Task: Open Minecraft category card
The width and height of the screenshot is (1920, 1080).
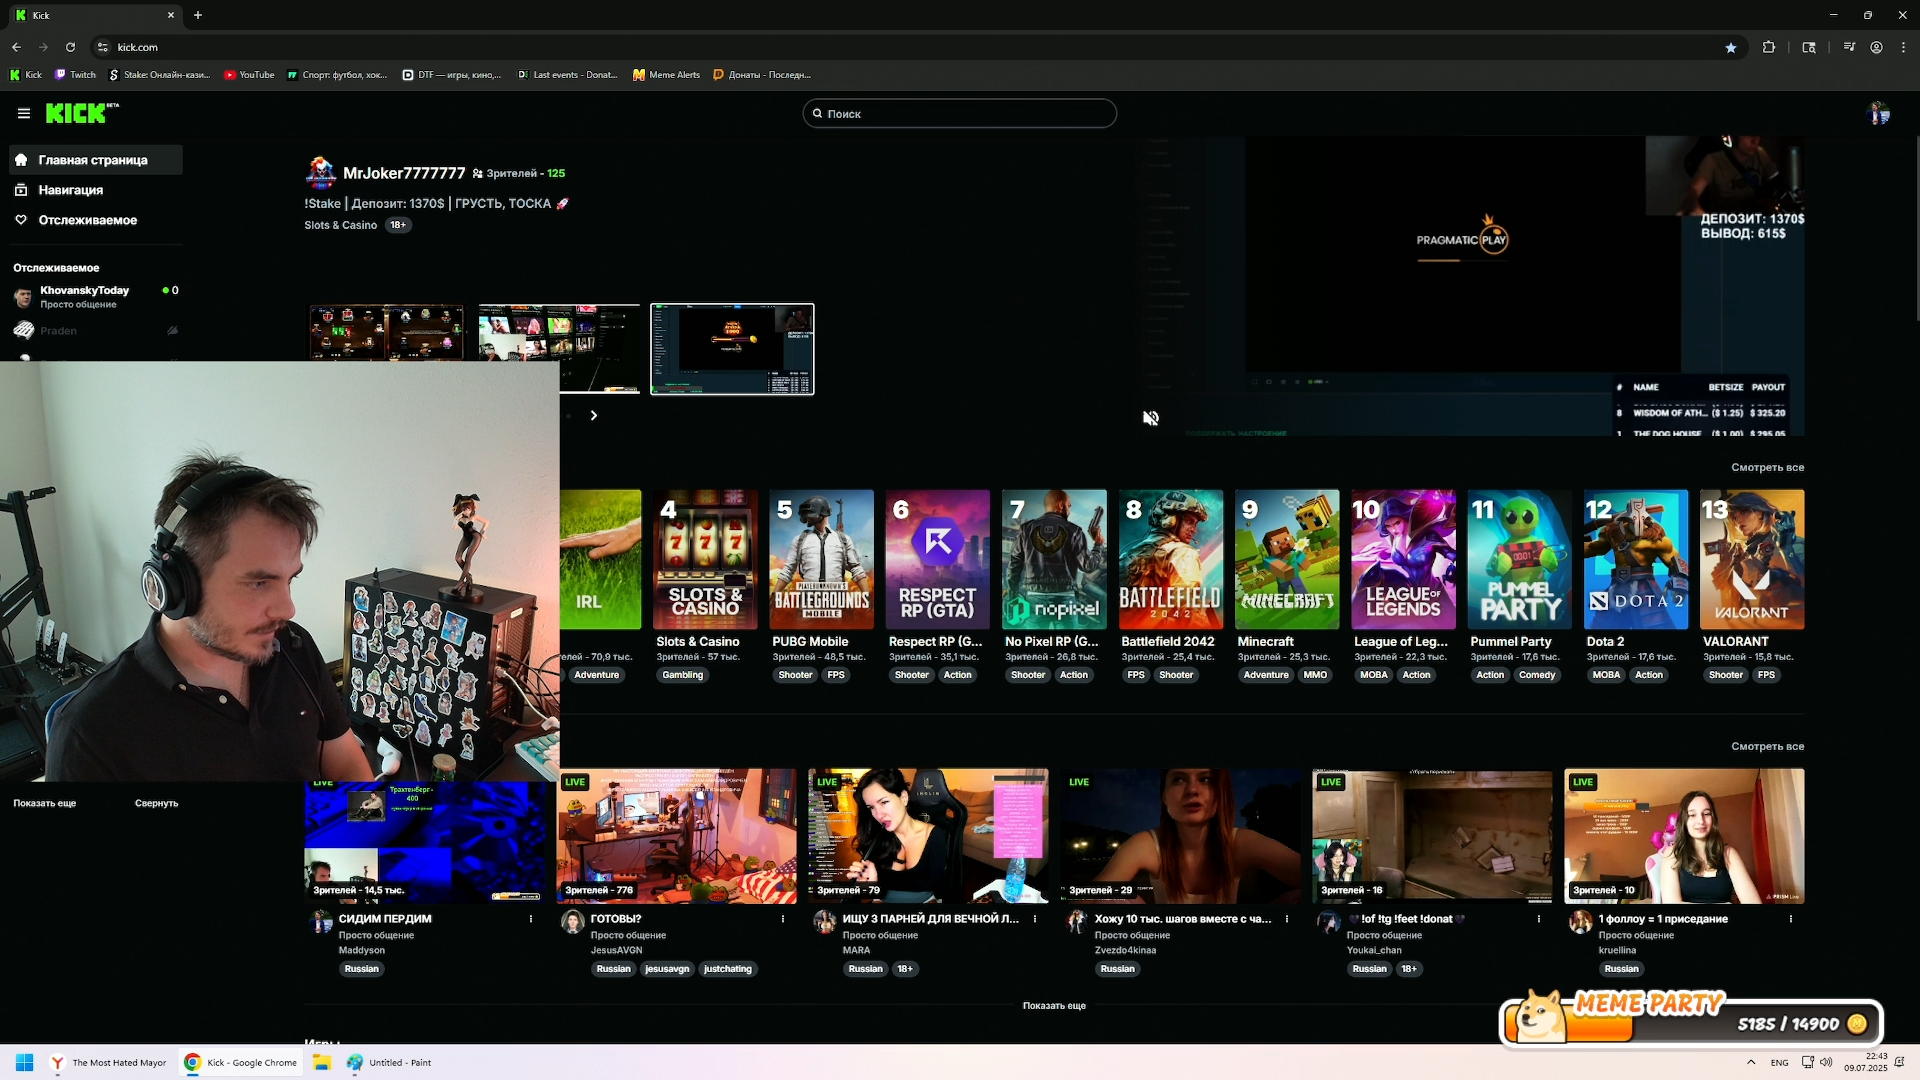Action: pyautogui.click(x=1287, y=560)
